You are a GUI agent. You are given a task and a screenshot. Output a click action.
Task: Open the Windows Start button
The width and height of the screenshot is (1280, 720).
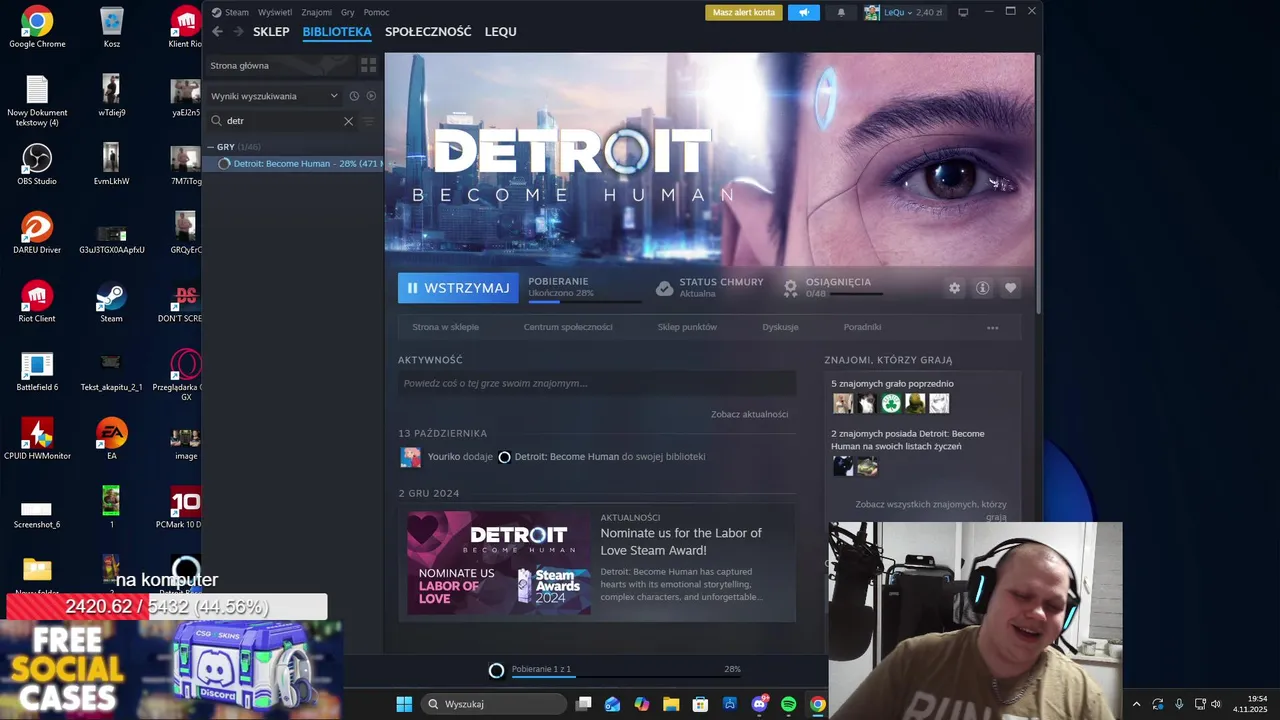[404, 704]
